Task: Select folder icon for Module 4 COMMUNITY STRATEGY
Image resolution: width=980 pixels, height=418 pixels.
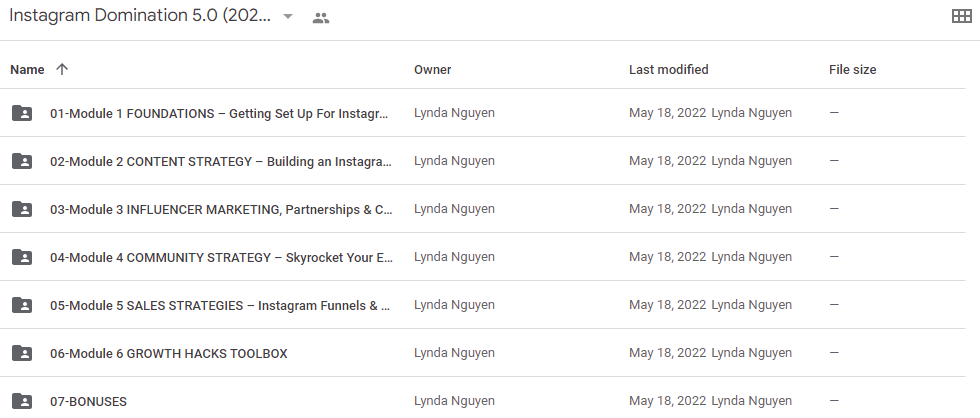Action: pos(22,257)
